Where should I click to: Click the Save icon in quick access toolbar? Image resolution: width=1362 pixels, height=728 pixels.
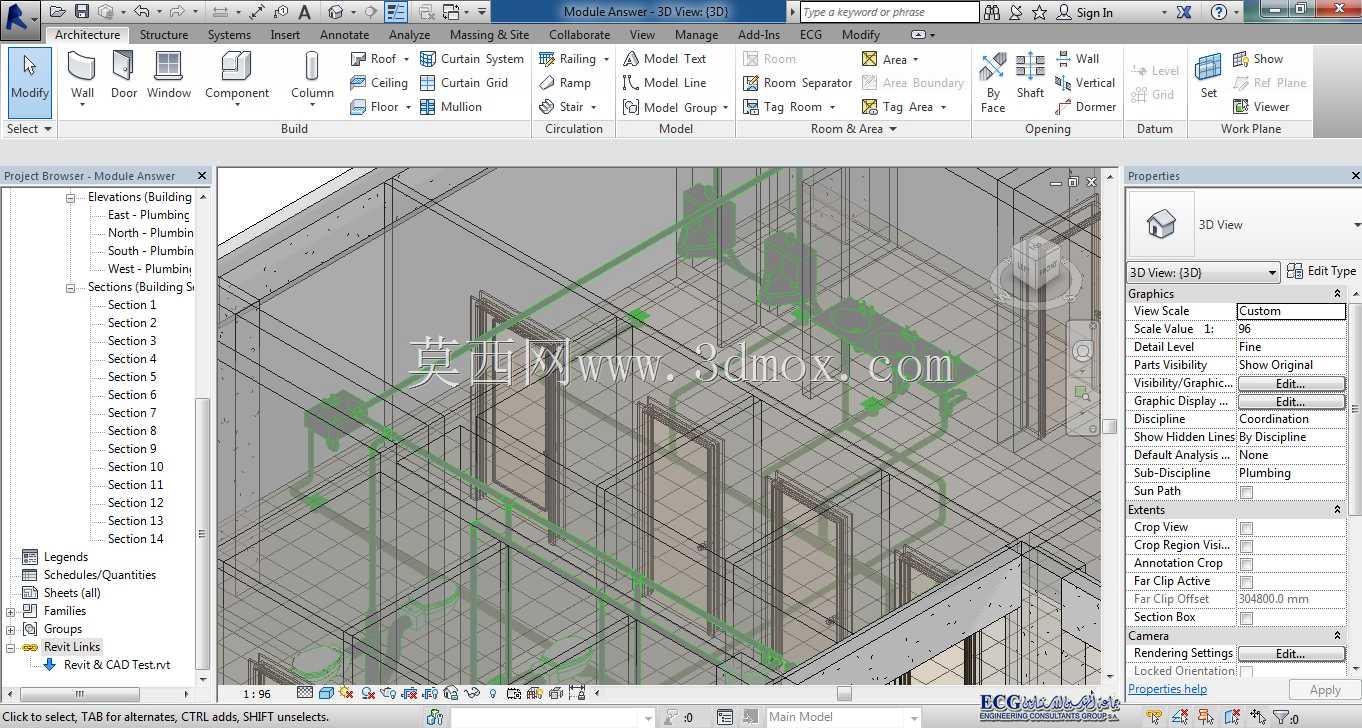pos(84,12)
